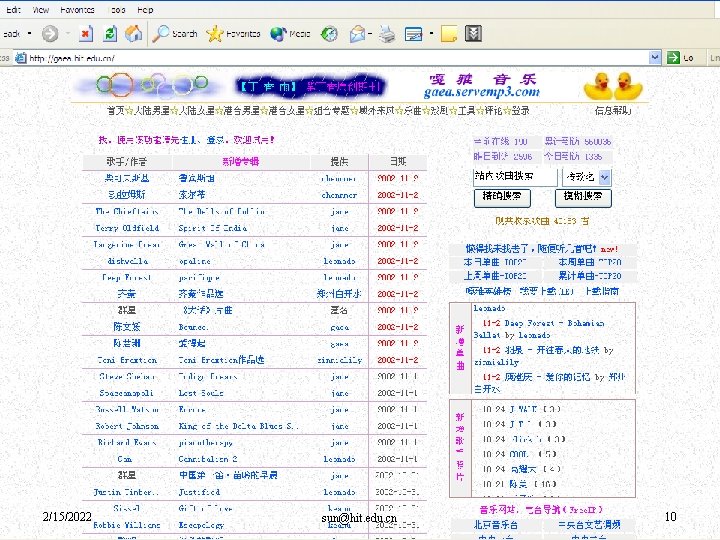Click the dark square icon at toolbar's end
The image size is (720, 540).
click(x=473, y=33)
